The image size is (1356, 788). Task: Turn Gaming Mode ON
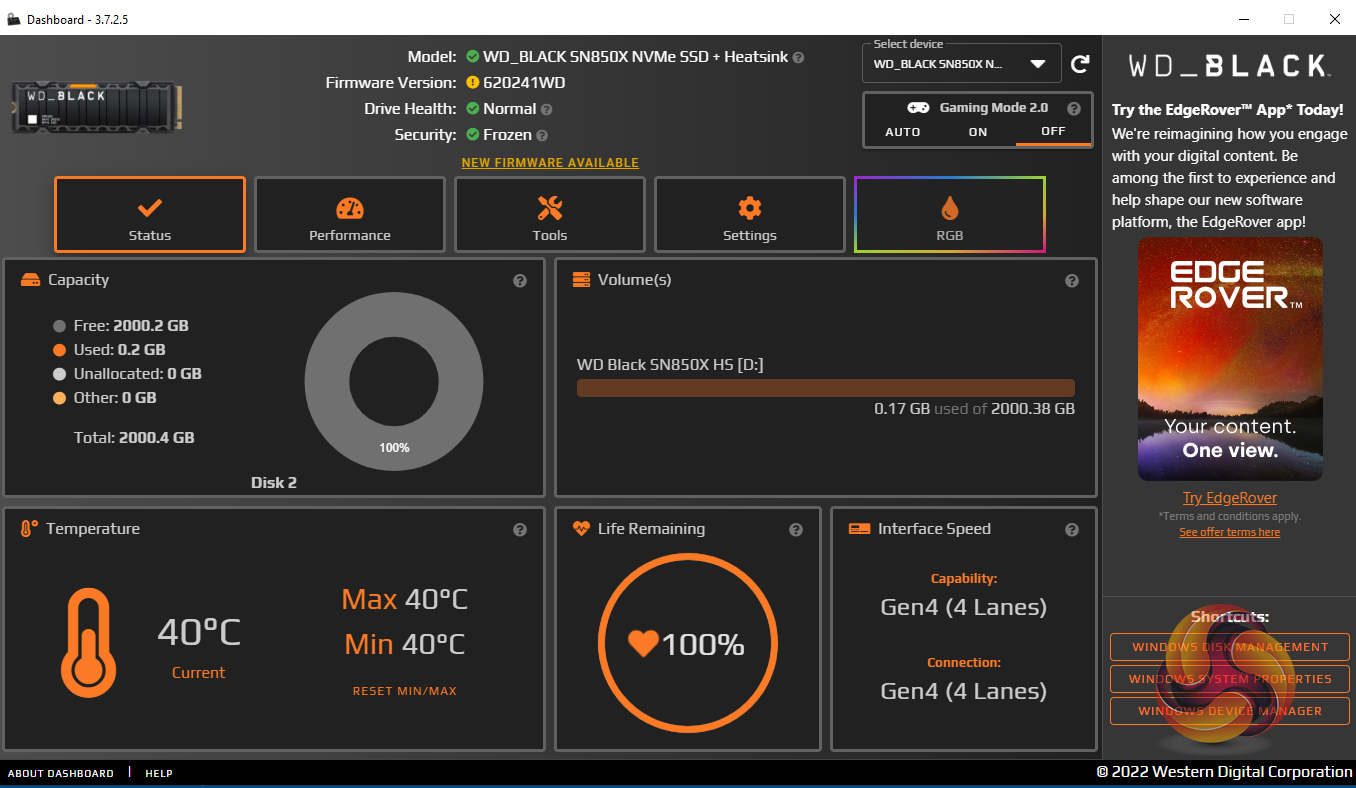[x=978, y=132]
